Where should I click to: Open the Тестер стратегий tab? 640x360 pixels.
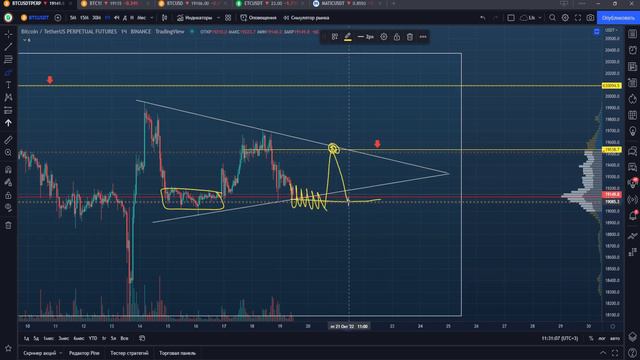click(129, 353)
